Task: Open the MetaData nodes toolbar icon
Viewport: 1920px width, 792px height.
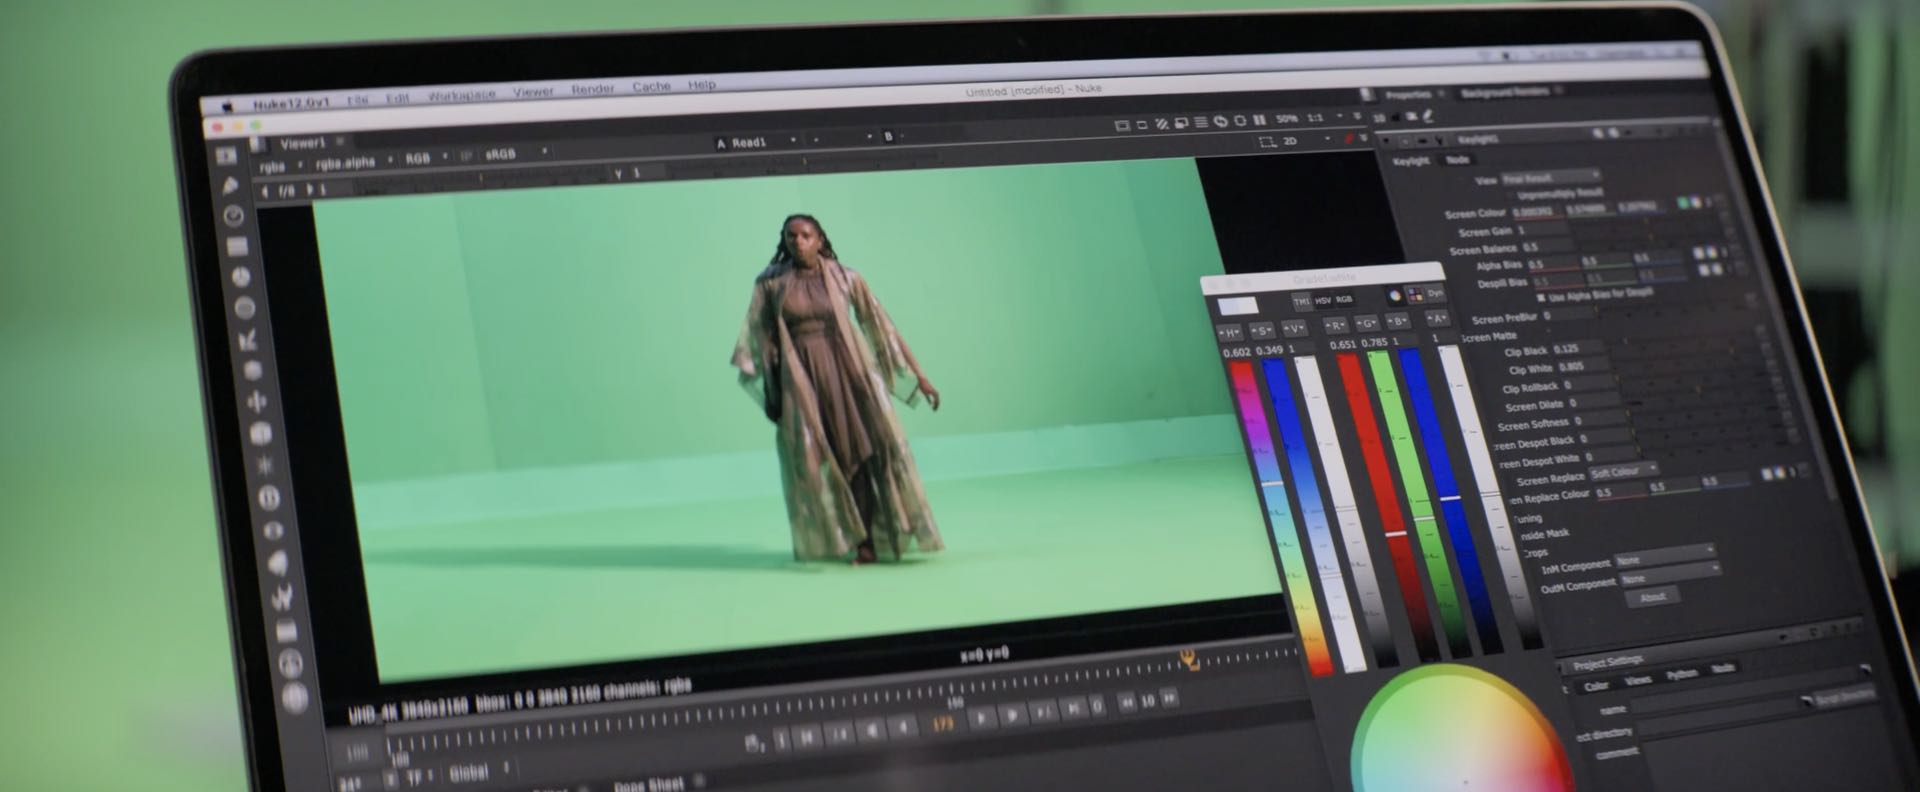Action: [x=277, y=563]
